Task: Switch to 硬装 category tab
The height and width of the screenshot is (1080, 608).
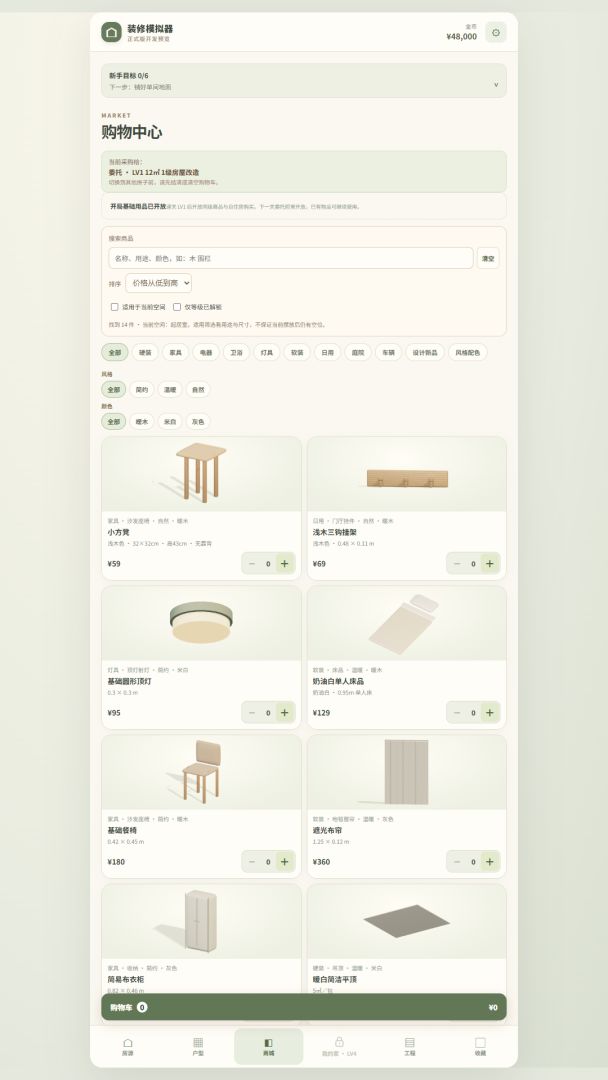Action: tap(145, 353)
